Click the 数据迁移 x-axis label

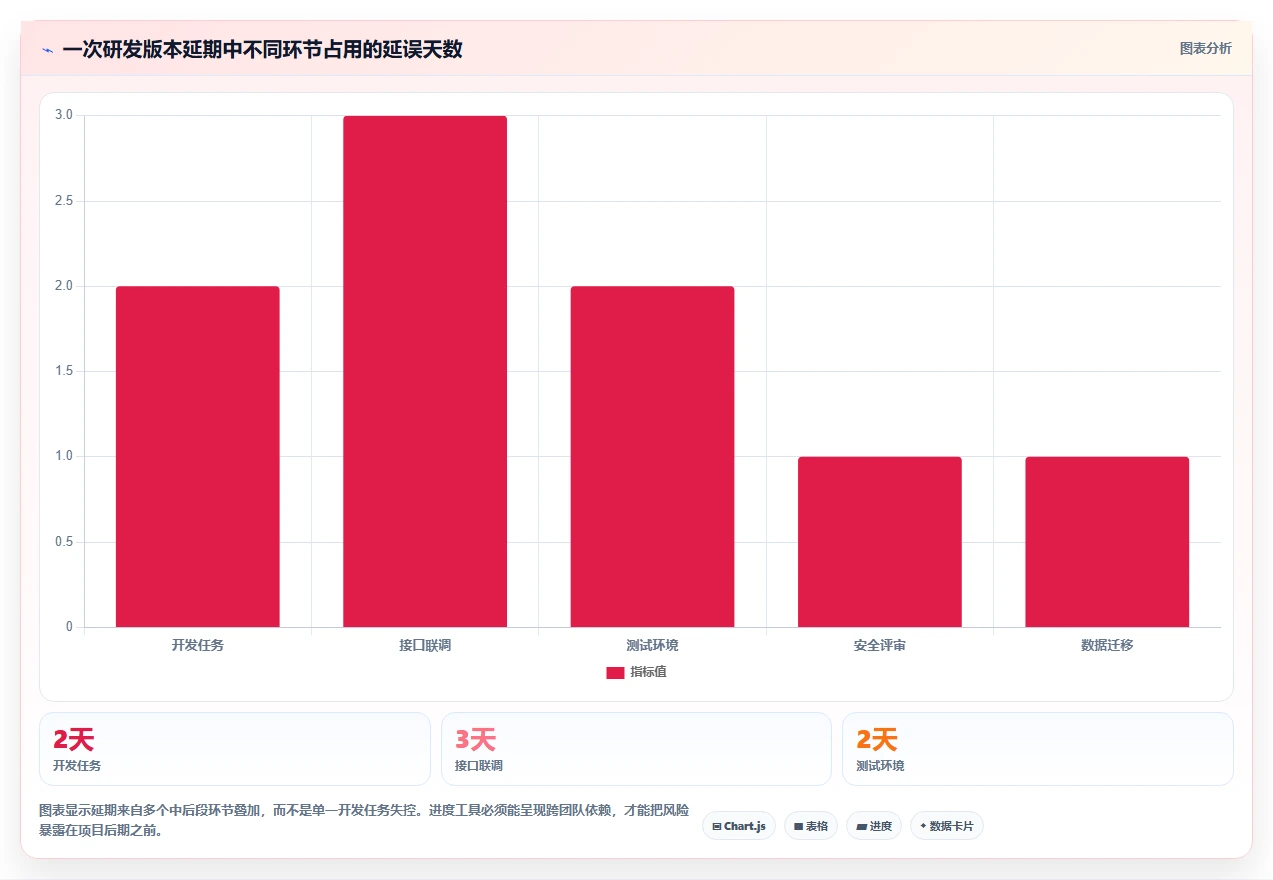click(1107, 645)
